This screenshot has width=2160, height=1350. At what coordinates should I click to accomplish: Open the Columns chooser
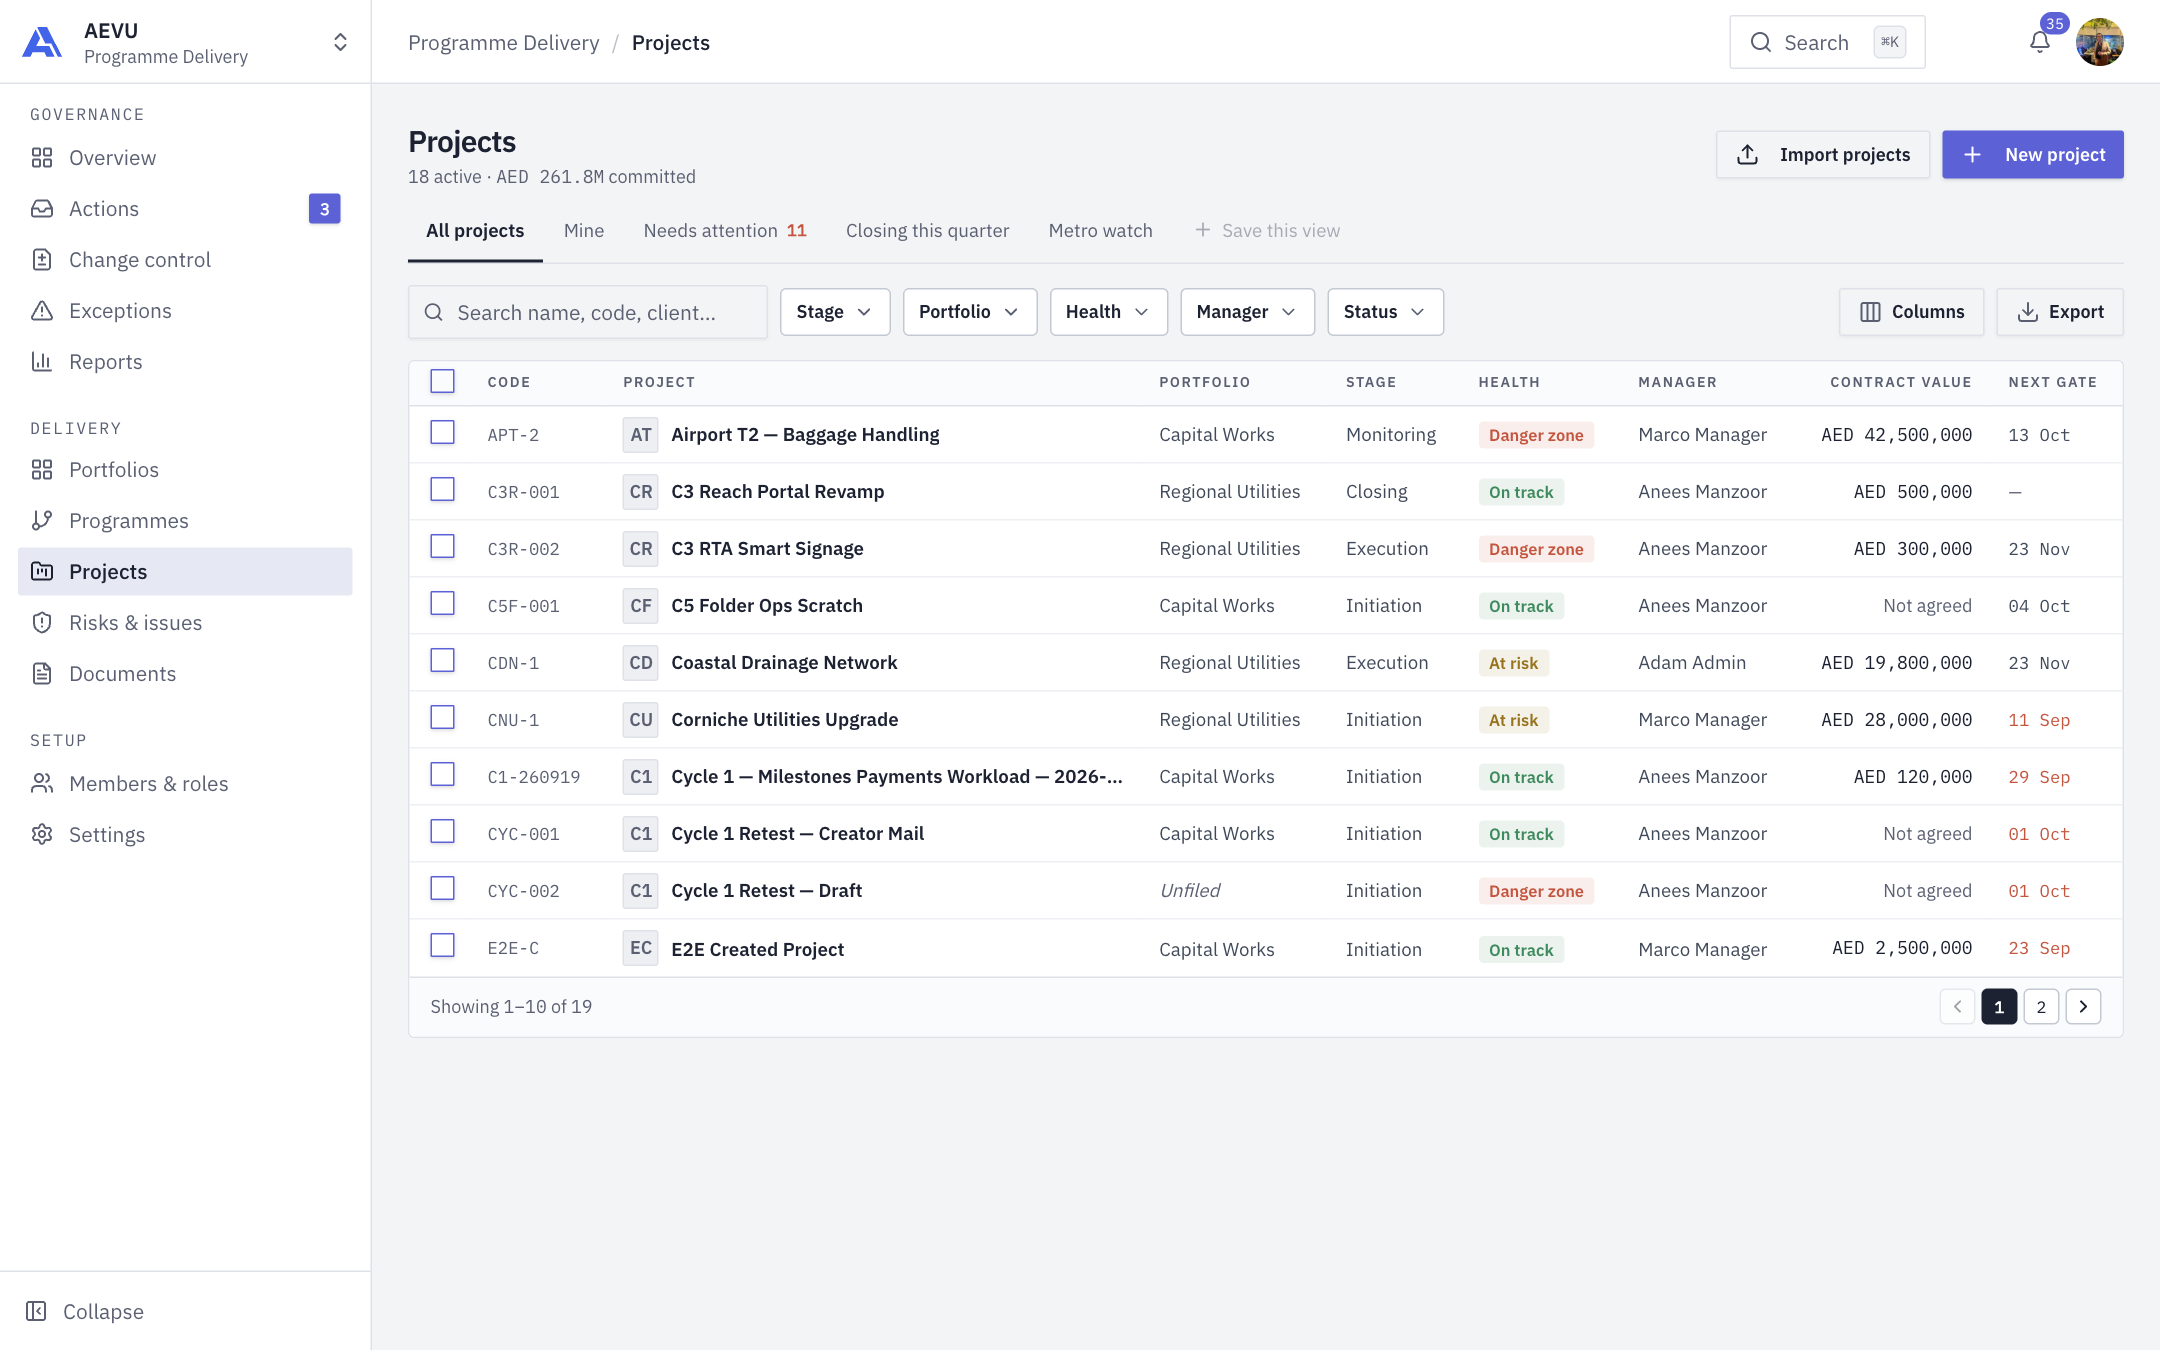pyautogui.click(x=1911, y=312)
